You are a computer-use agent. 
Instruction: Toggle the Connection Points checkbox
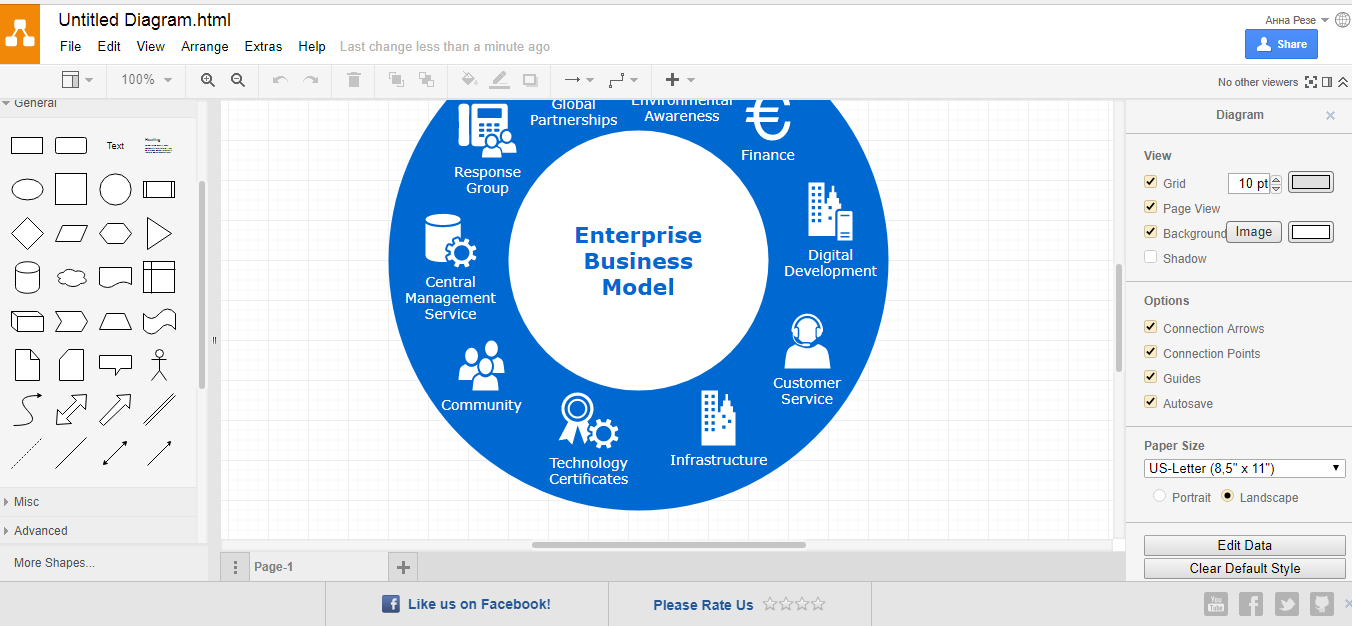click(x=1151, y=352)
